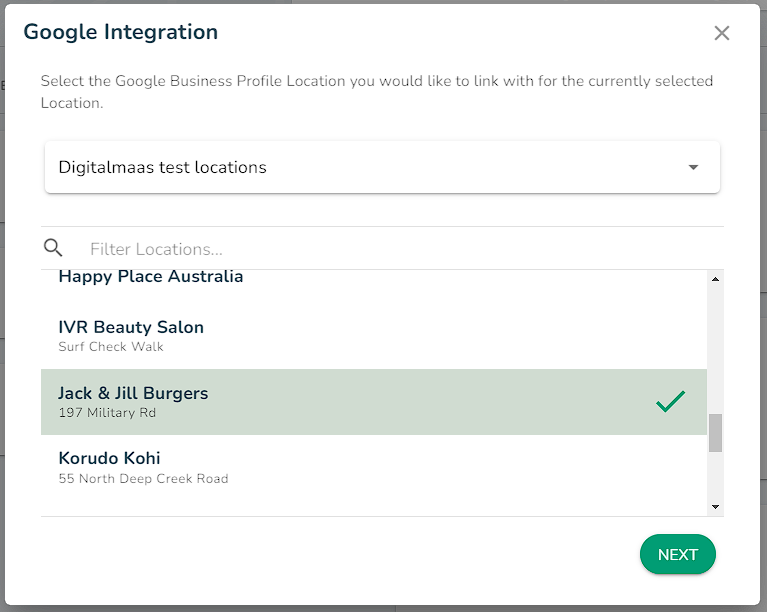Click the 197 Military Rd address text
This screenshot has width=767, height=612.
tap(107, 412)
